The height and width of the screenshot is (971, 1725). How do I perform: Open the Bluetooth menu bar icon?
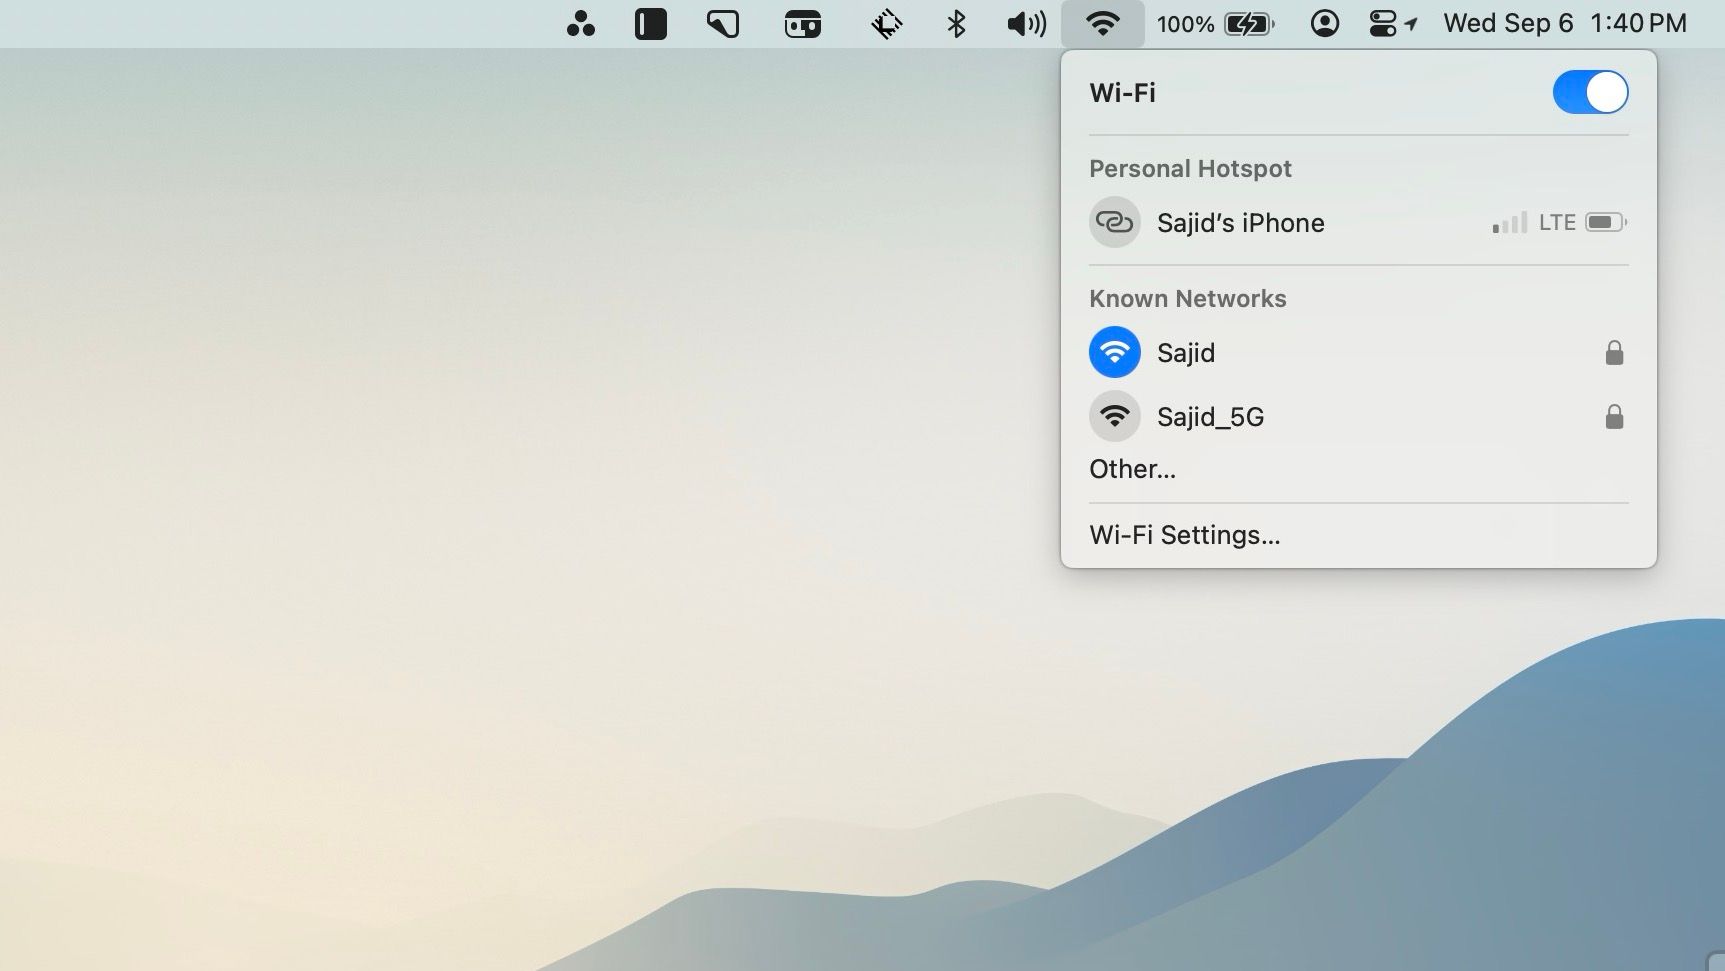pyautogui.click(x=957, y=23)
